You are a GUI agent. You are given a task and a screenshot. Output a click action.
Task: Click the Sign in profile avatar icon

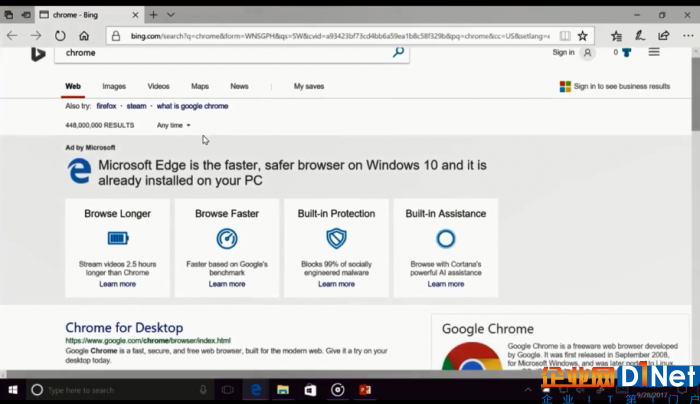(x=588, y=53)
